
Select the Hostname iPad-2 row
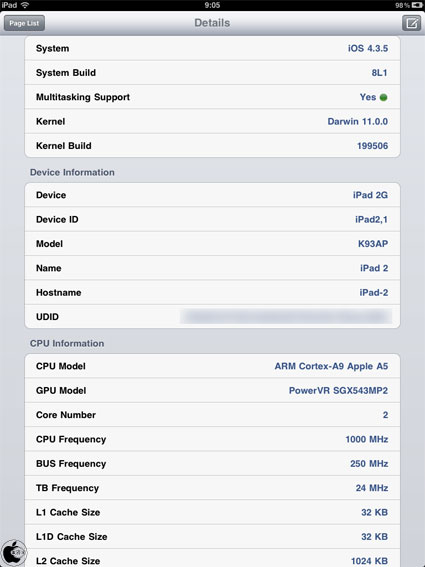coord(212,293)
